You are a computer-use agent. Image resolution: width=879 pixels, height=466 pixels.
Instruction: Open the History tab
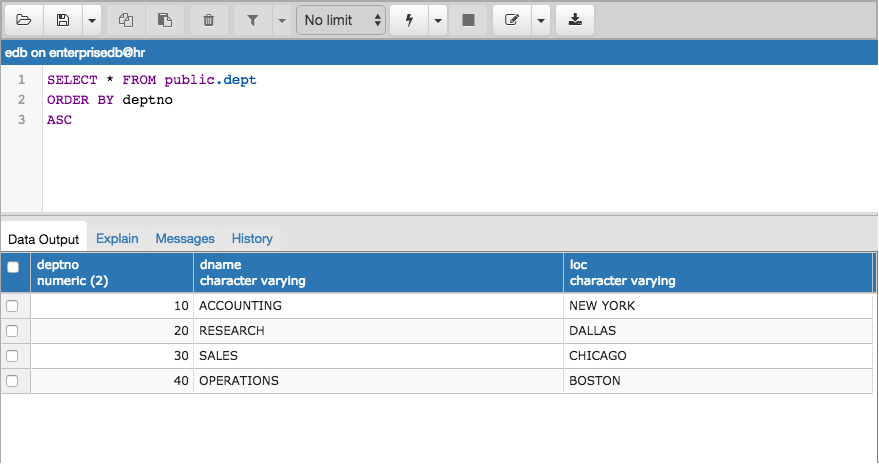coord(252,238)
